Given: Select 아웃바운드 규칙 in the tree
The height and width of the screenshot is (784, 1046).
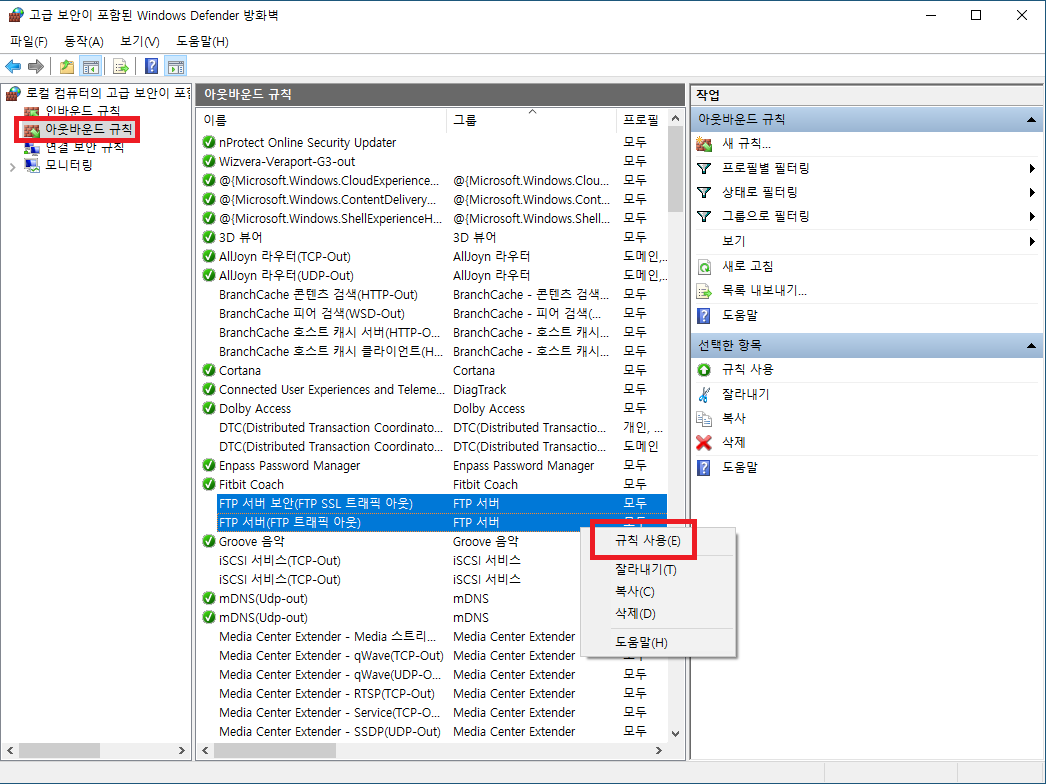Looking at the screenshot, I should click(88, 129).
